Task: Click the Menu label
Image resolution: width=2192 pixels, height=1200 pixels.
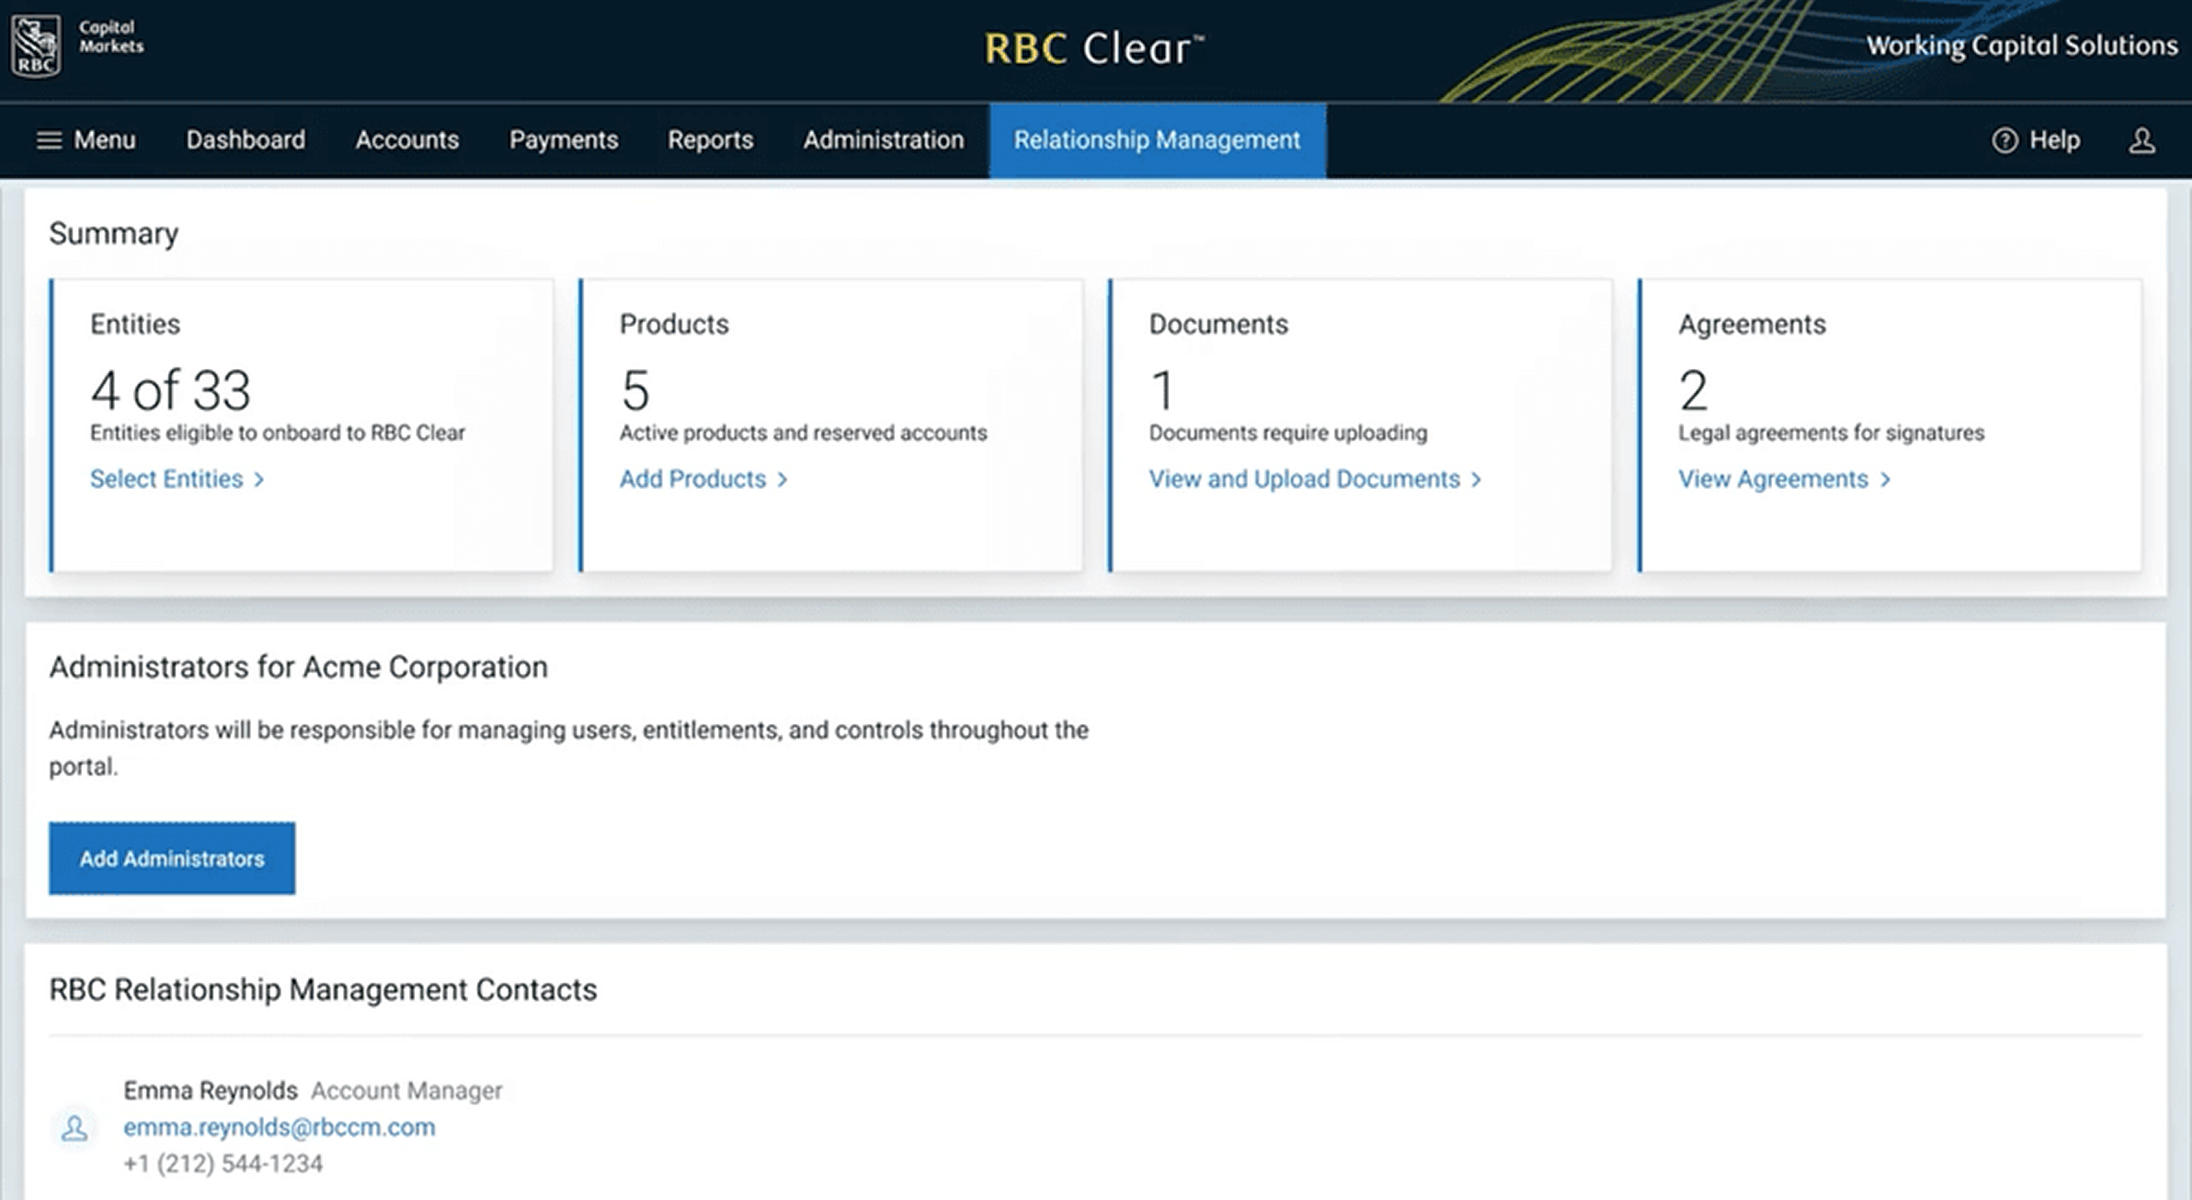Action: [x=105, y=140]
